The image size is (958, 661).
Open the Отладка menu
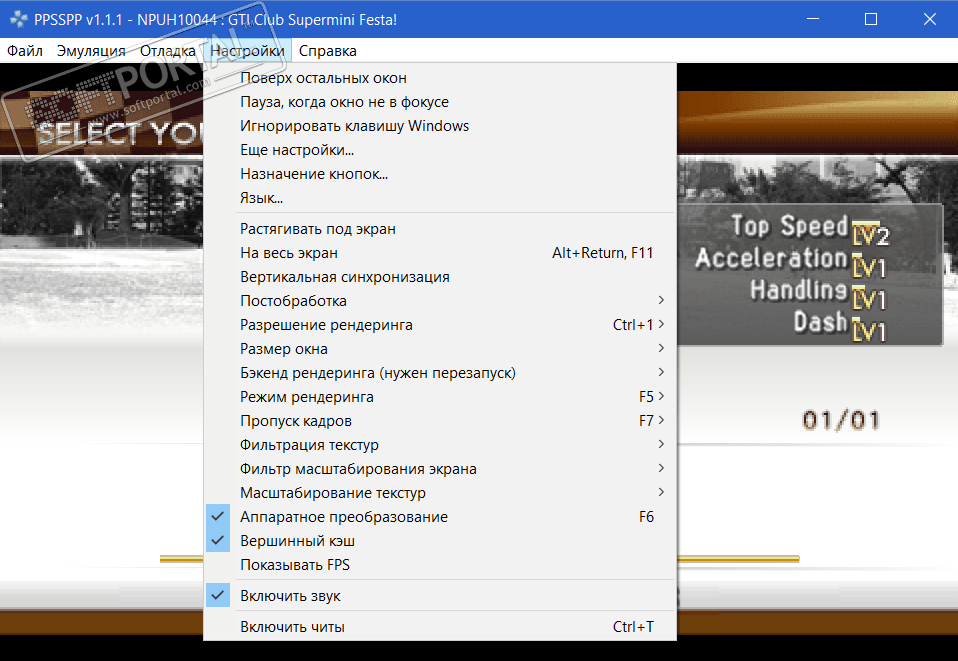[x=167, y=51]
